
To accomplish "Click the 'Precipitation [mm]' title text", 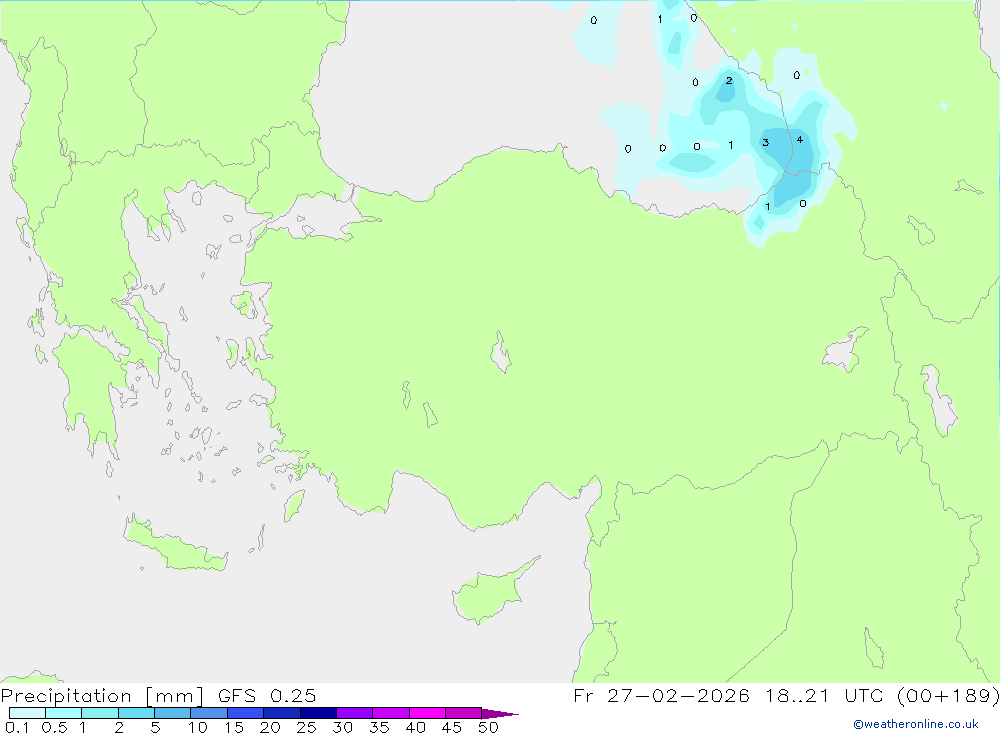I will click(x=102, y=696).
